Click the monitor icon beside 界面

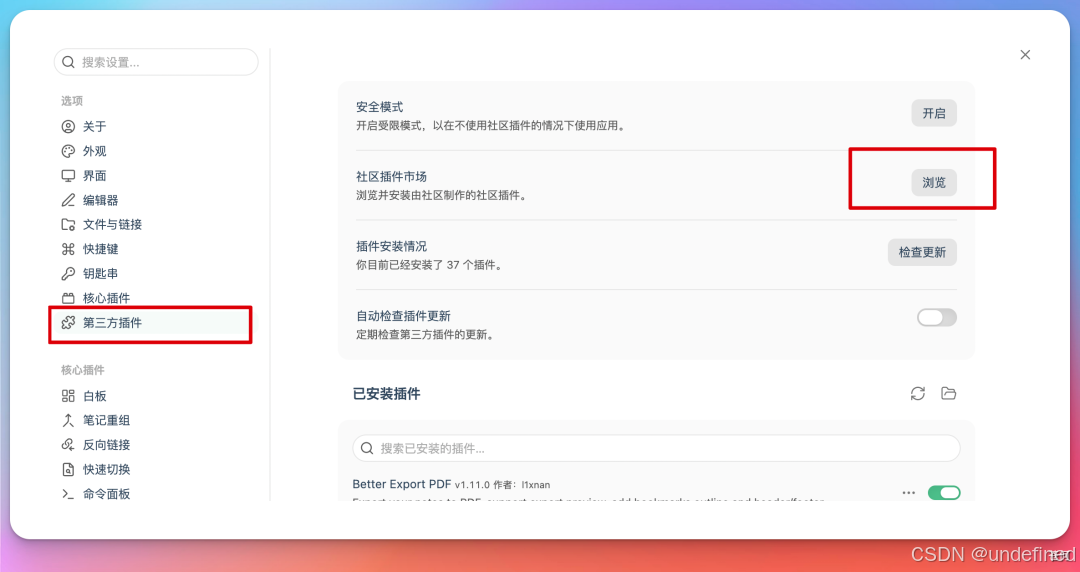pyautogui.click(x=68, y=176)
